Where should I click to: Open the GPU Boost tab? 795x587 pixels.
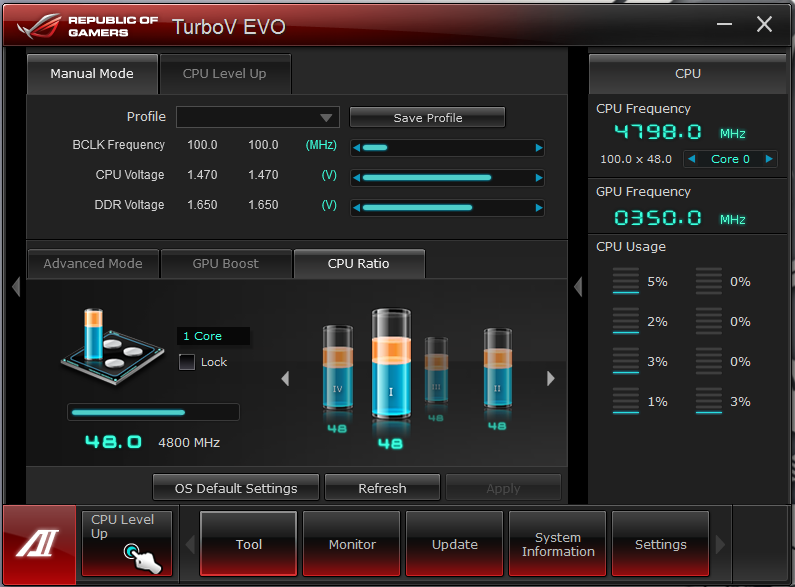(x=226, y=264)
